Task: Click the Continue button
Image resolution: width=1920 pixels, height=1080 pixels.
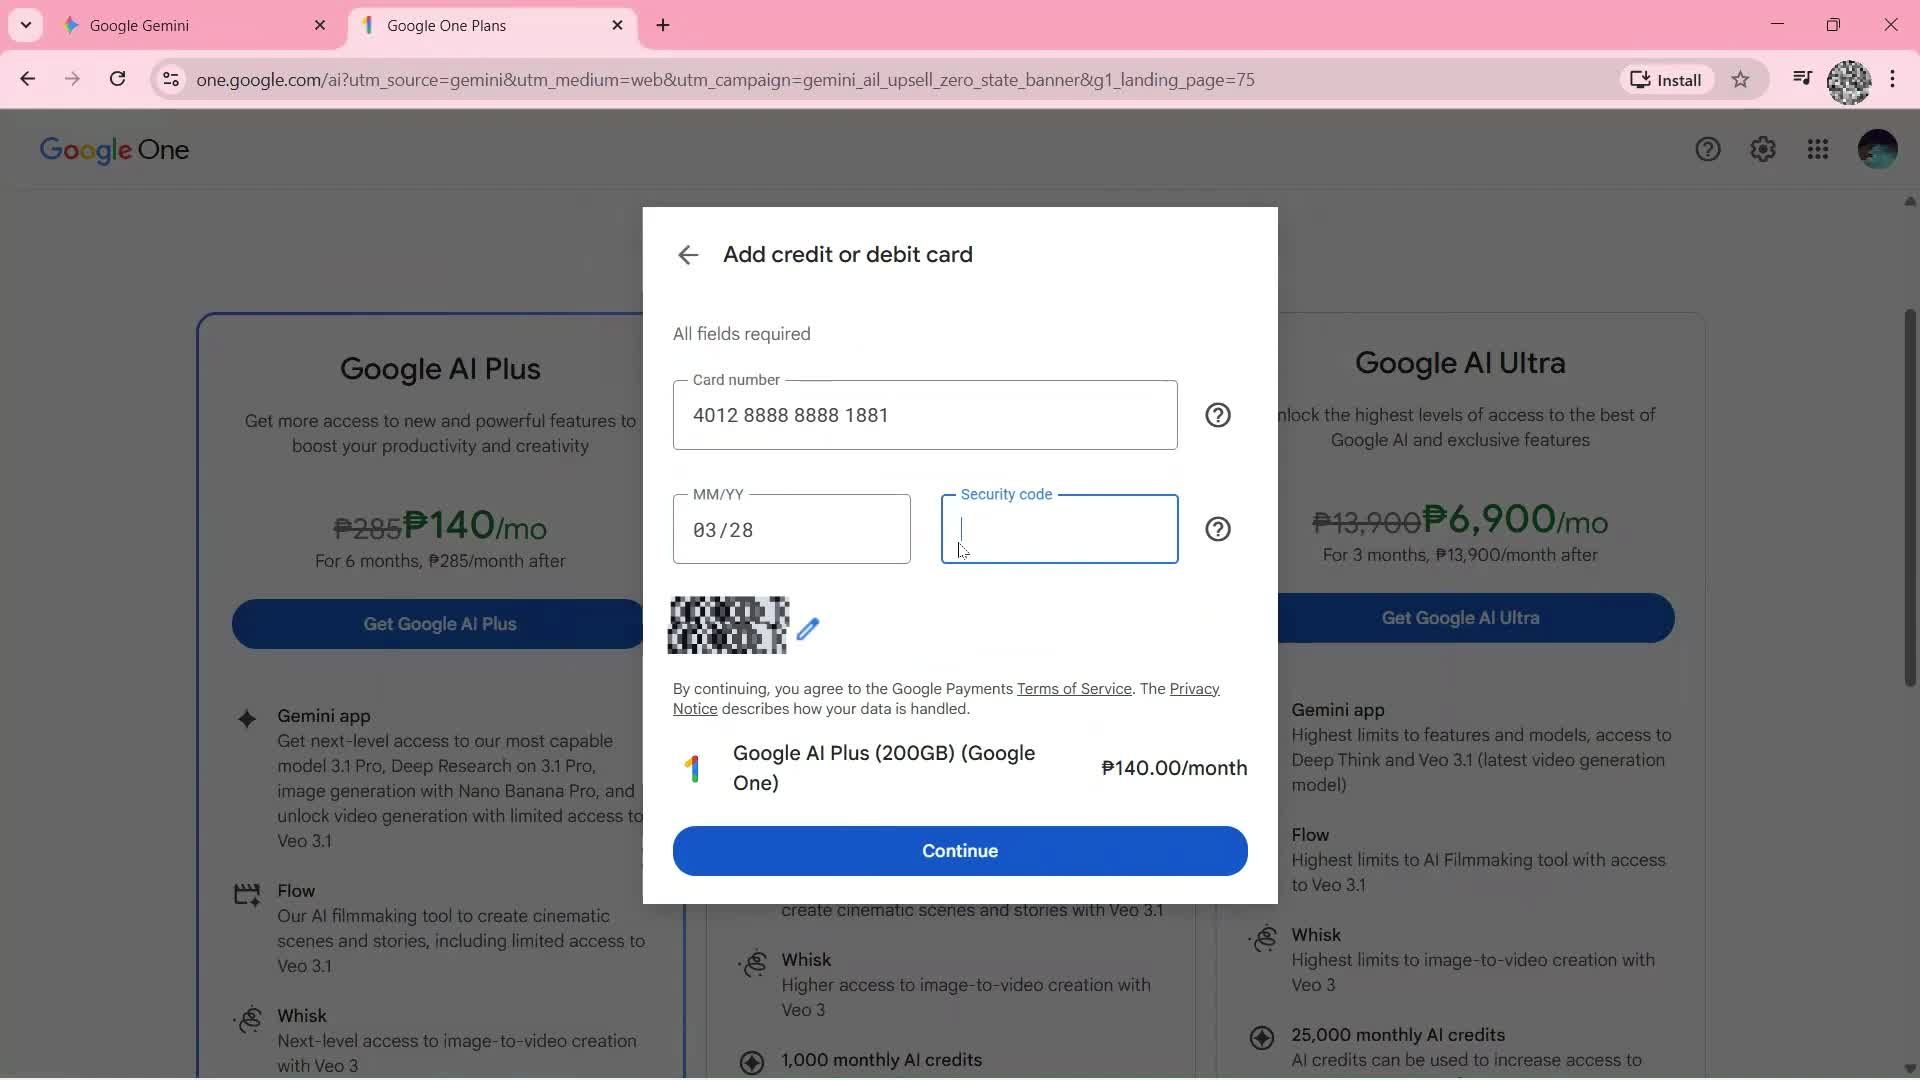Action: click(959, 851)
